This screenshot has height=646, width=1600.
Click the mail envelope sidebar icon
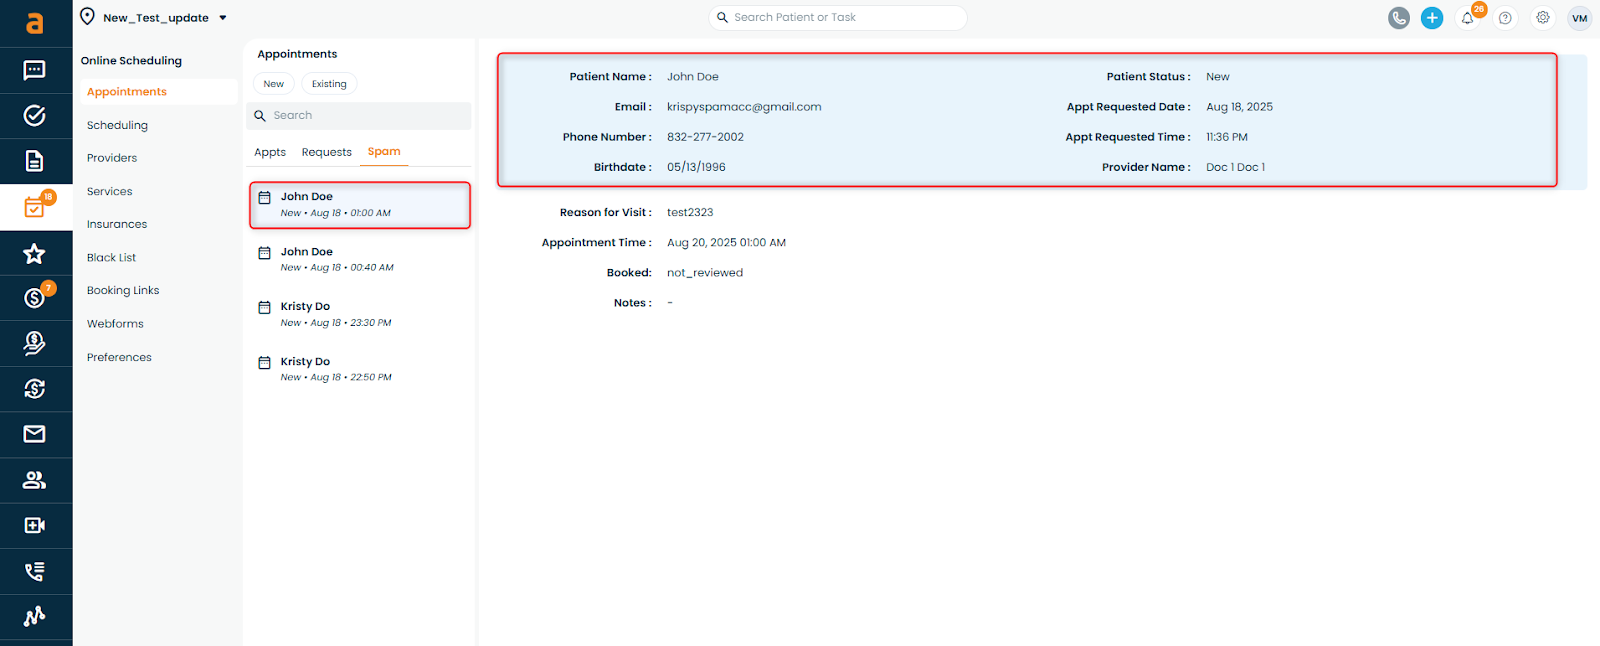34,434
